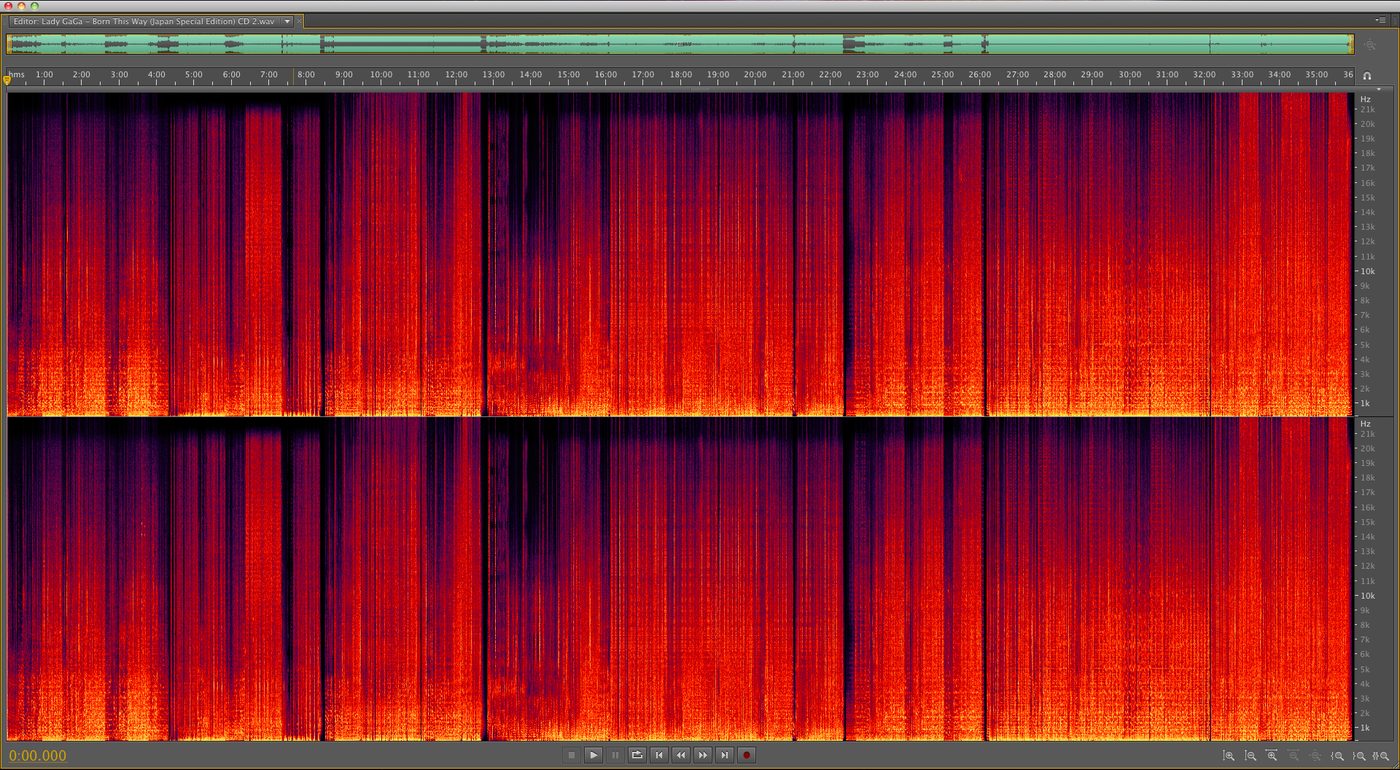This screenshot has width=1400, height=770.
Task: Click the 0:00.000 timecode display
Action: [x=38, y=756]
